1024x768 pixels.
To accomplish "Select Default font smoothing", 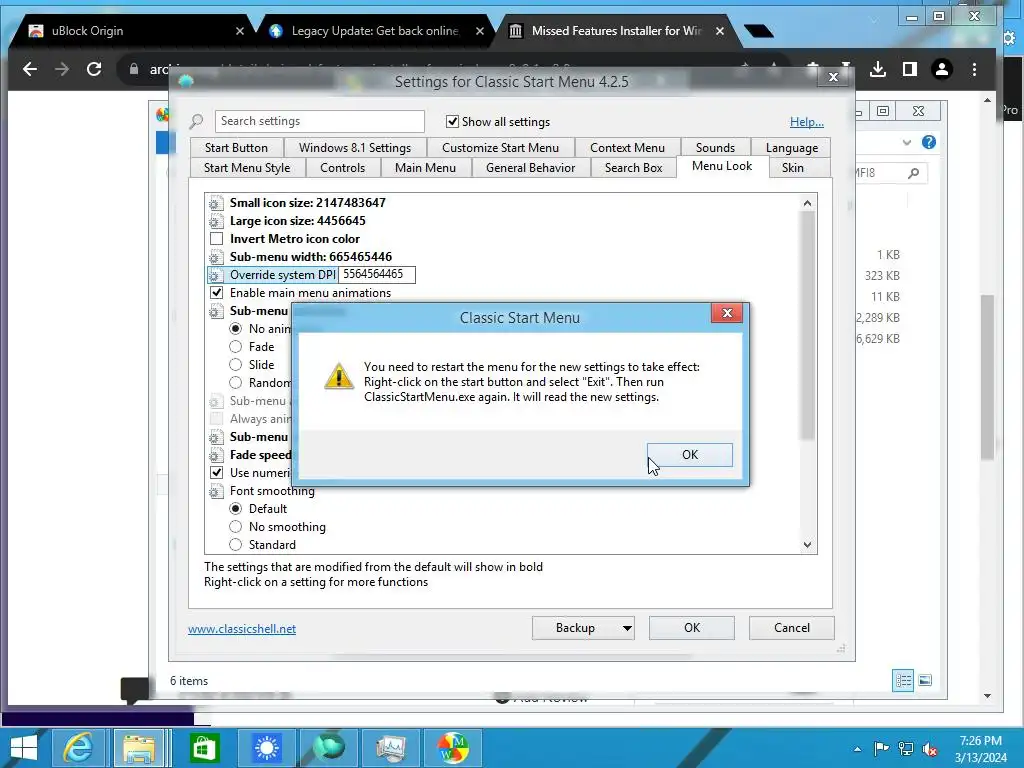I will pos(235,509).
